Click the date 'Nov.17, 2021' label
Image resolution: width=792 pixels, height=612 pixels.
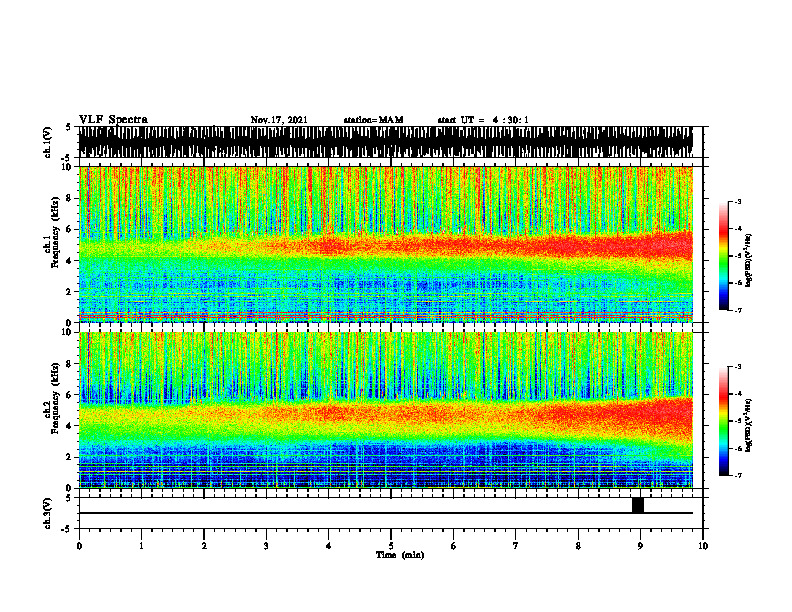(x=279, y=120)
